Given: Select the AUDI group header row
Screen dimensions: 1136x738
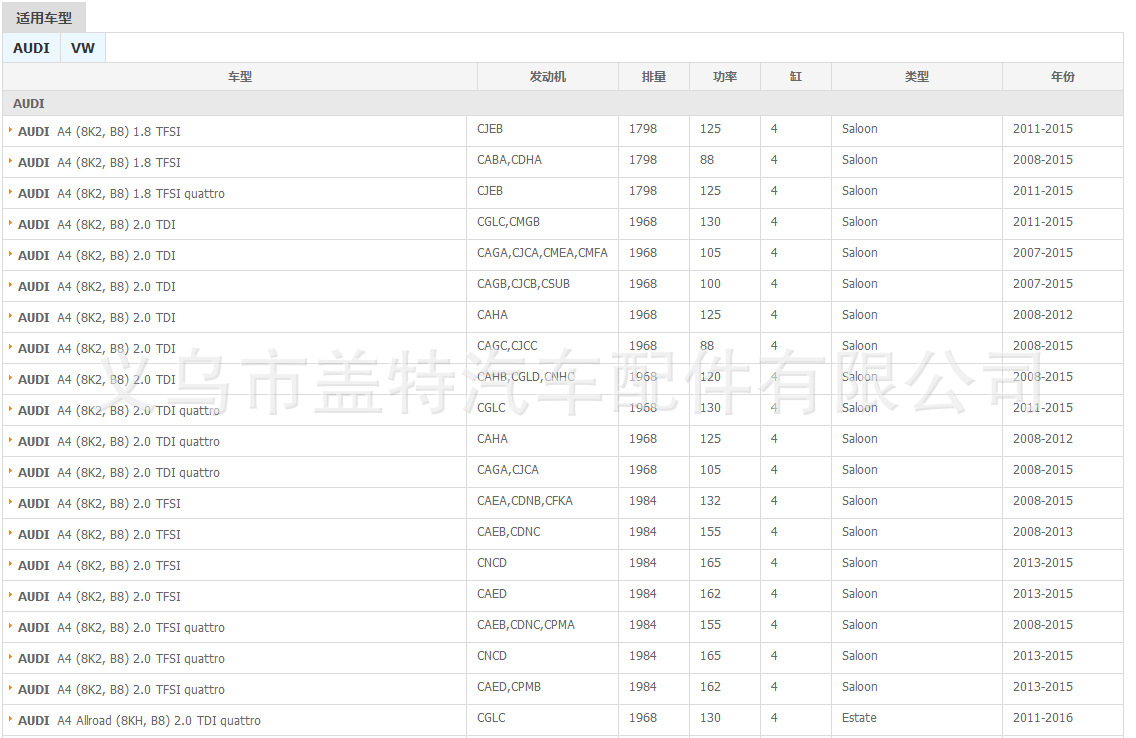Looking at the screenshot, I should coord(563,104).
